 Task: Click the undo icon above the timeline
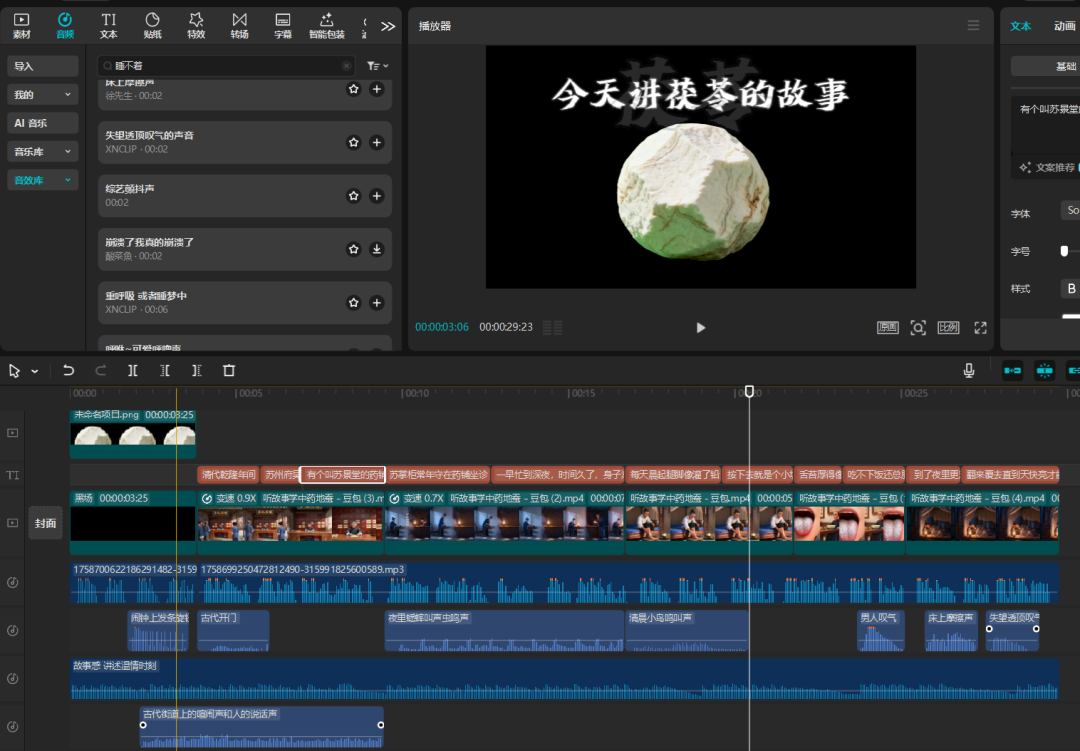point(68,370)
